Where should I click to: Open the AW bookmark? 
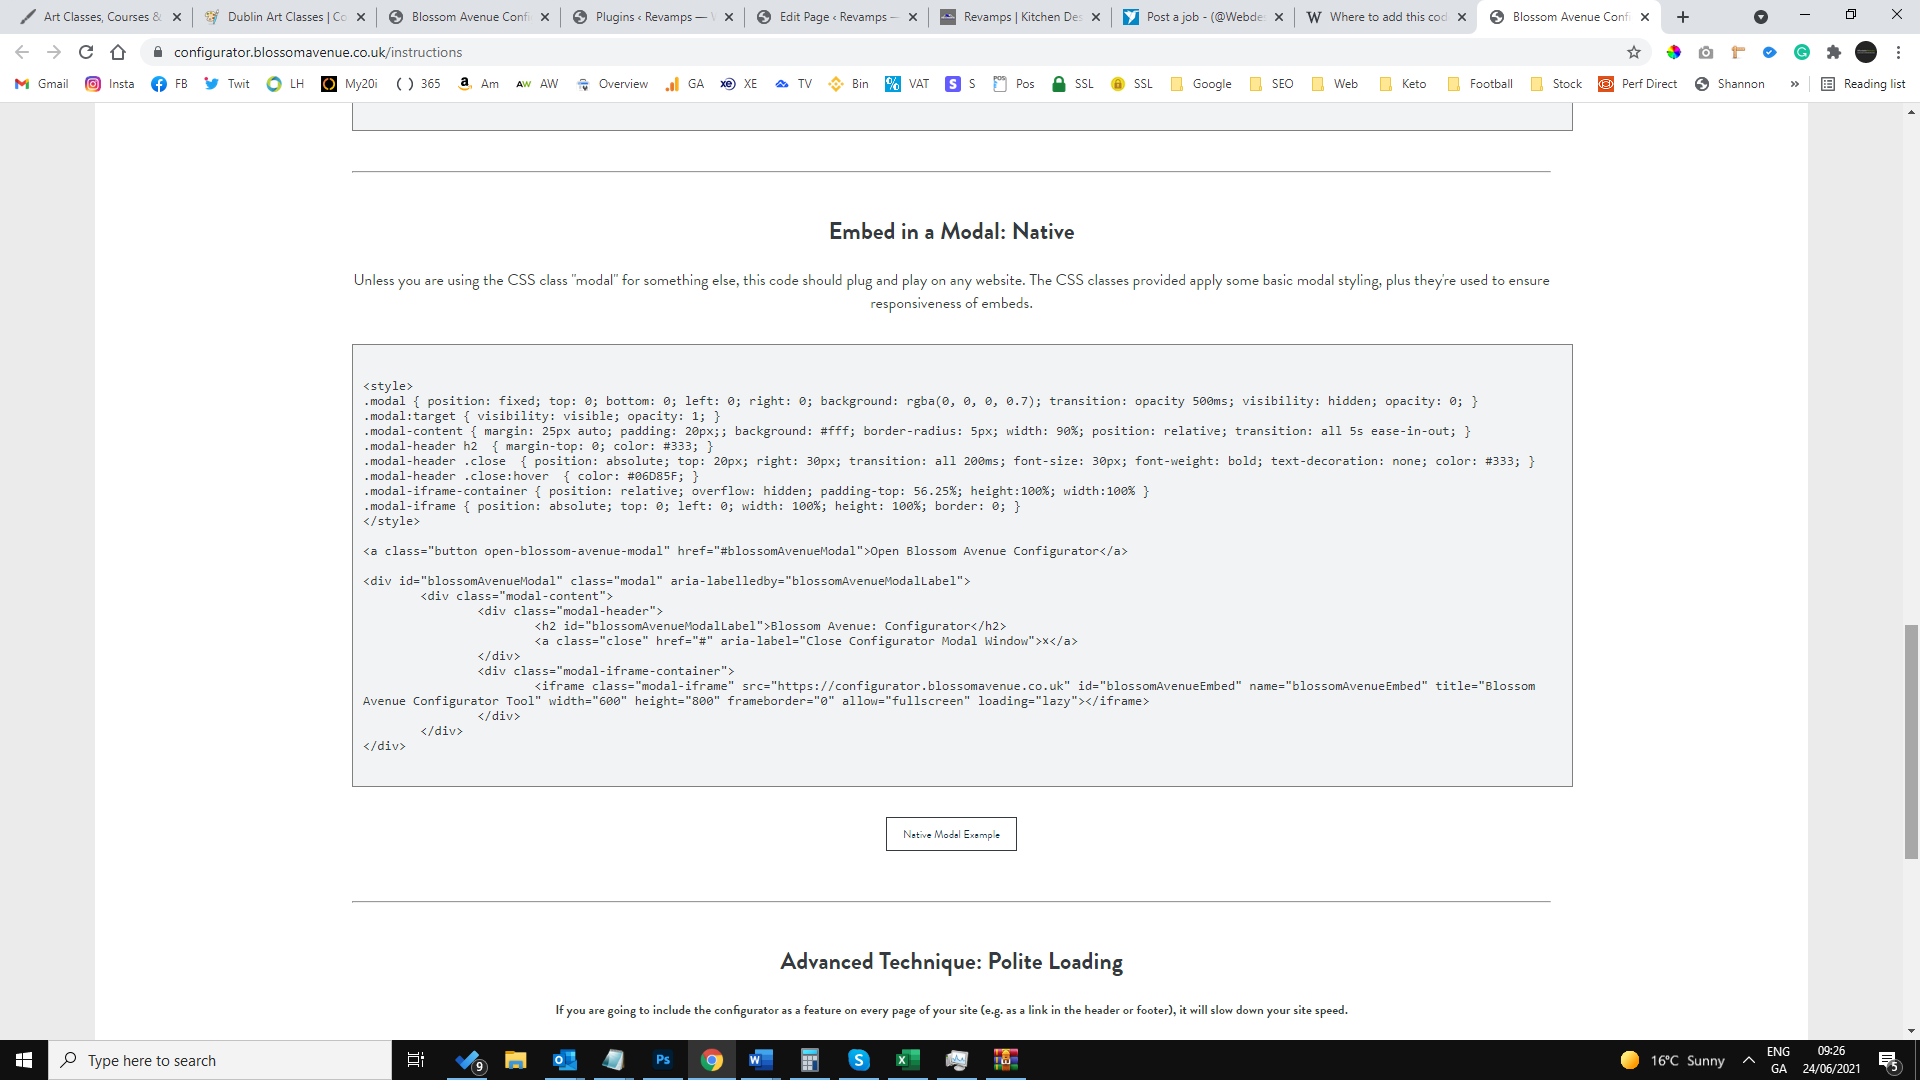pos(537,84)
